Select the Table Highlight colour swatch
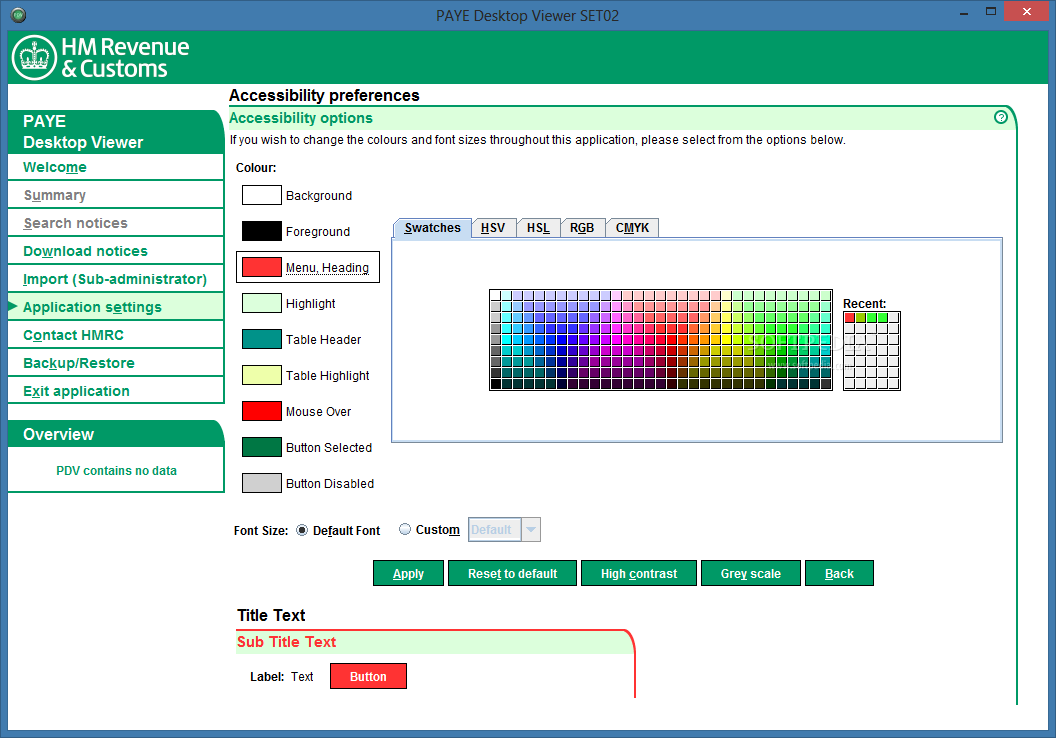1056x738 pixels. 262,375
